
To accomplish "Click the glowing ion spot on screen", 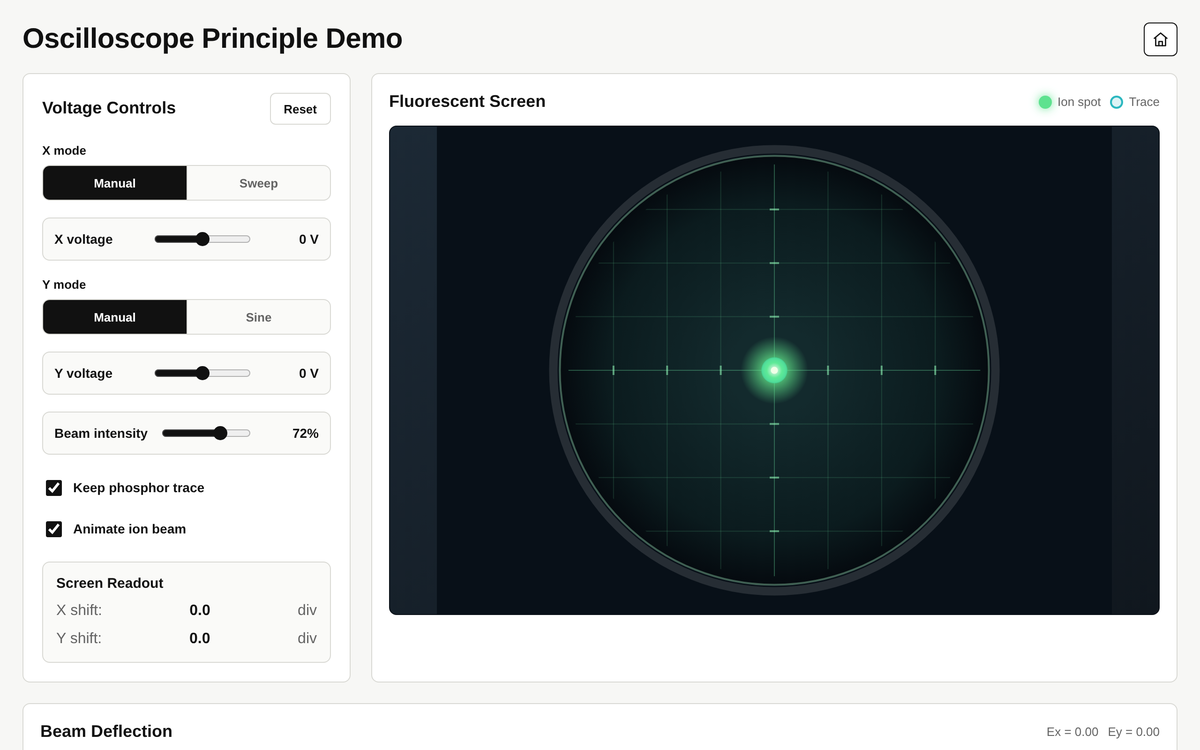I will [x=774, y=370].
